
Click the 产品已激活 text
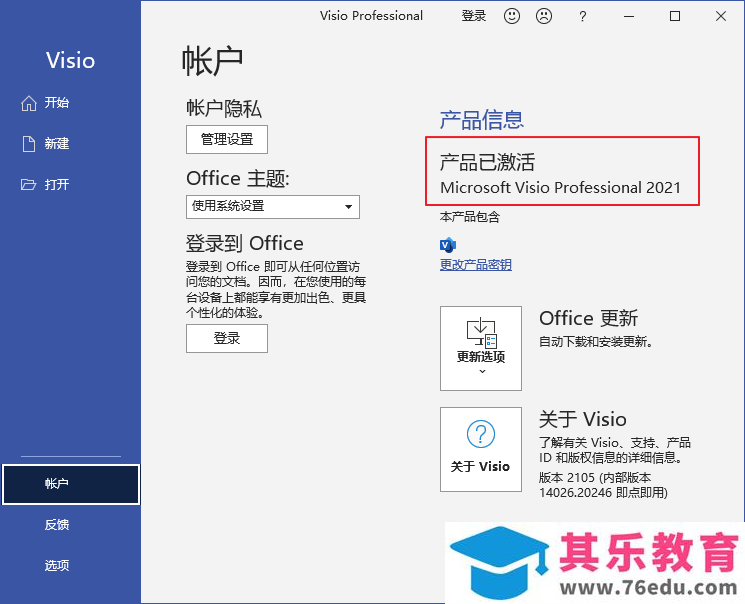487,162
